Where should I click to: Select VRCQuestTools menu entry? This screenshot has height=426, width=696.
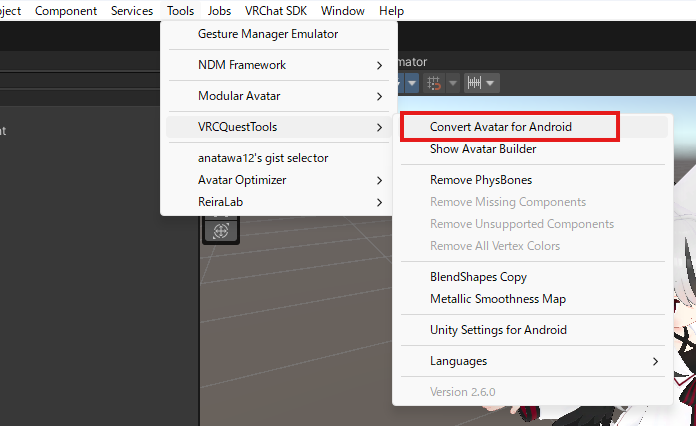coord(279,127)
